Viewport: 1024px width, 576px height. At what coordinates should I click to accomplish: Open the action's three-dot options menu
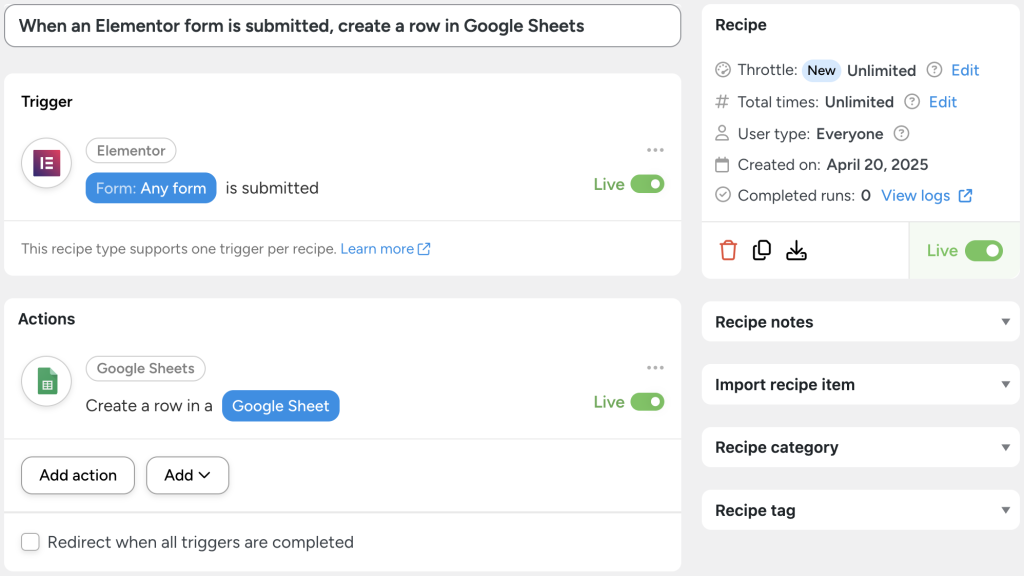[655, 369]
